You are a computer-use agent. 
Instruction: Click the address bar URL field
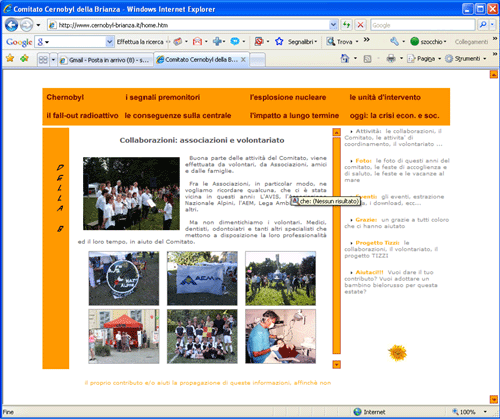pyautogui.click(x=189, y=25)
